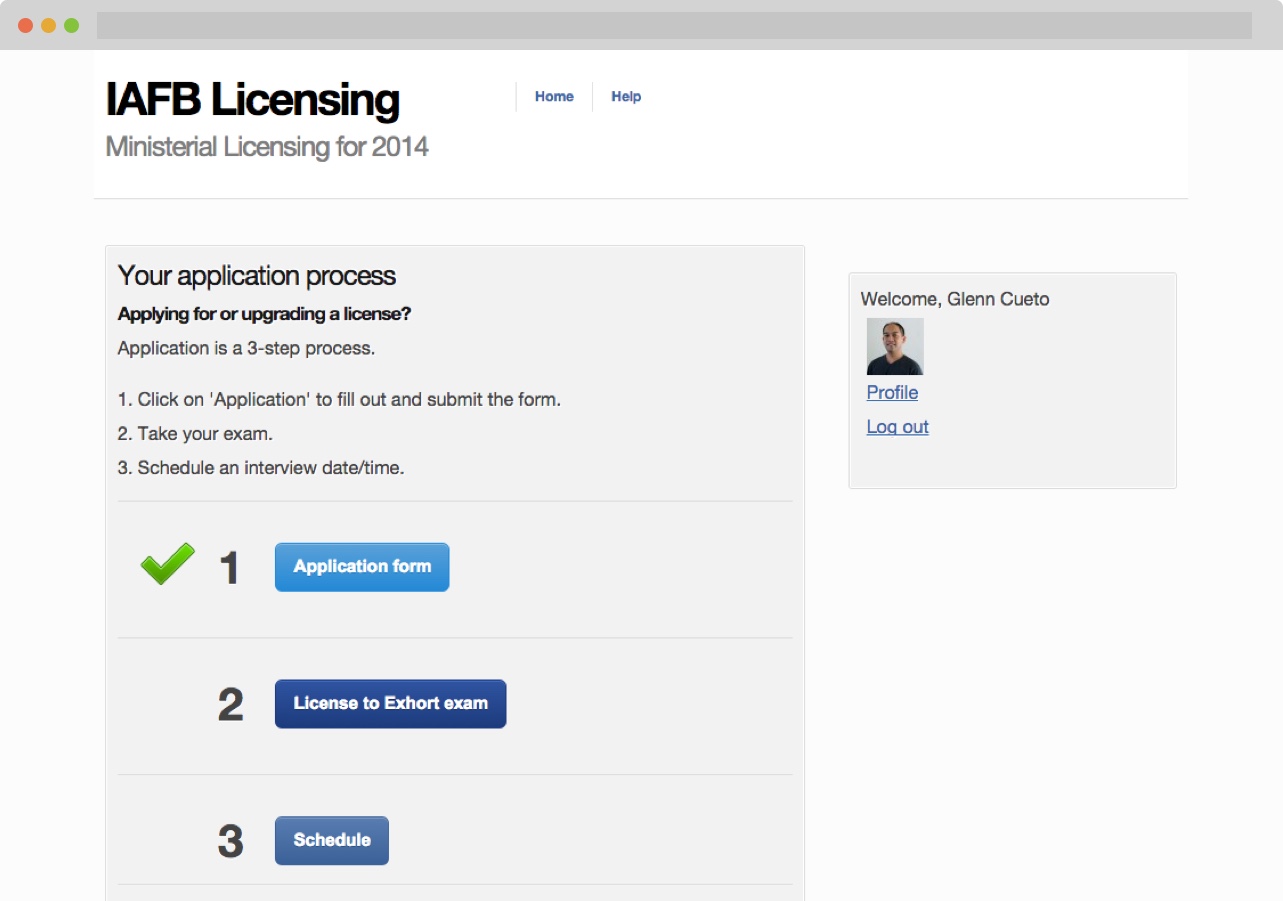This screenshot has width=1283, height=901.
Task: Click the 'Ministerial Licensing for 2014' subtitle
Action: (x=267, y=147)
